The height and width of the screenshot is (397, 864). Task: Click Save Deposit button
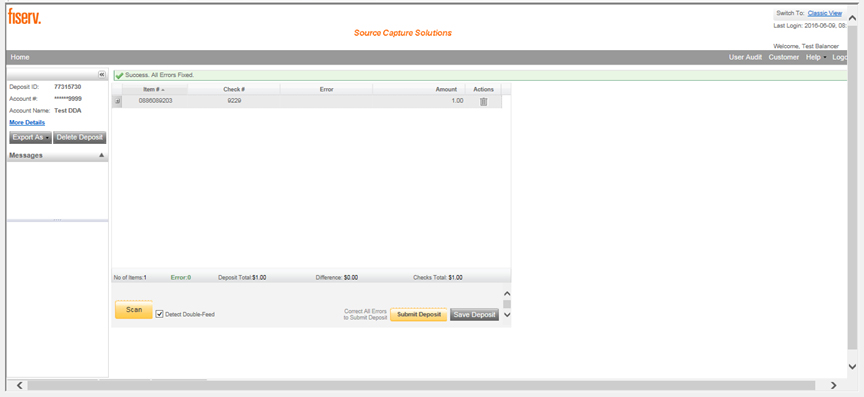tap(474, 314)
